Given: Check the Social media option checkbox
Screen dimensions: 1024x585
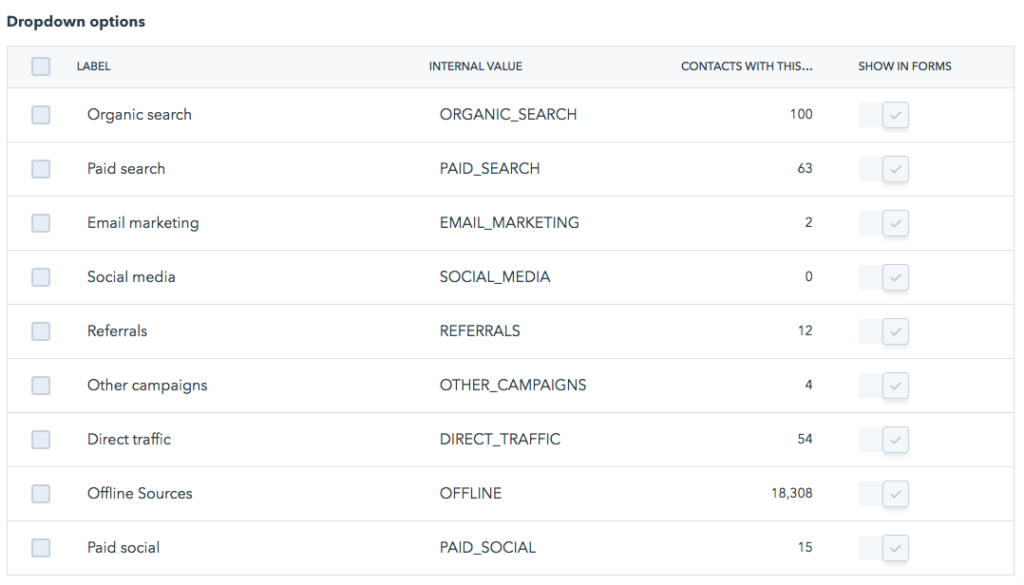Looking at the screenshot, I should click(x=40, y=277).
